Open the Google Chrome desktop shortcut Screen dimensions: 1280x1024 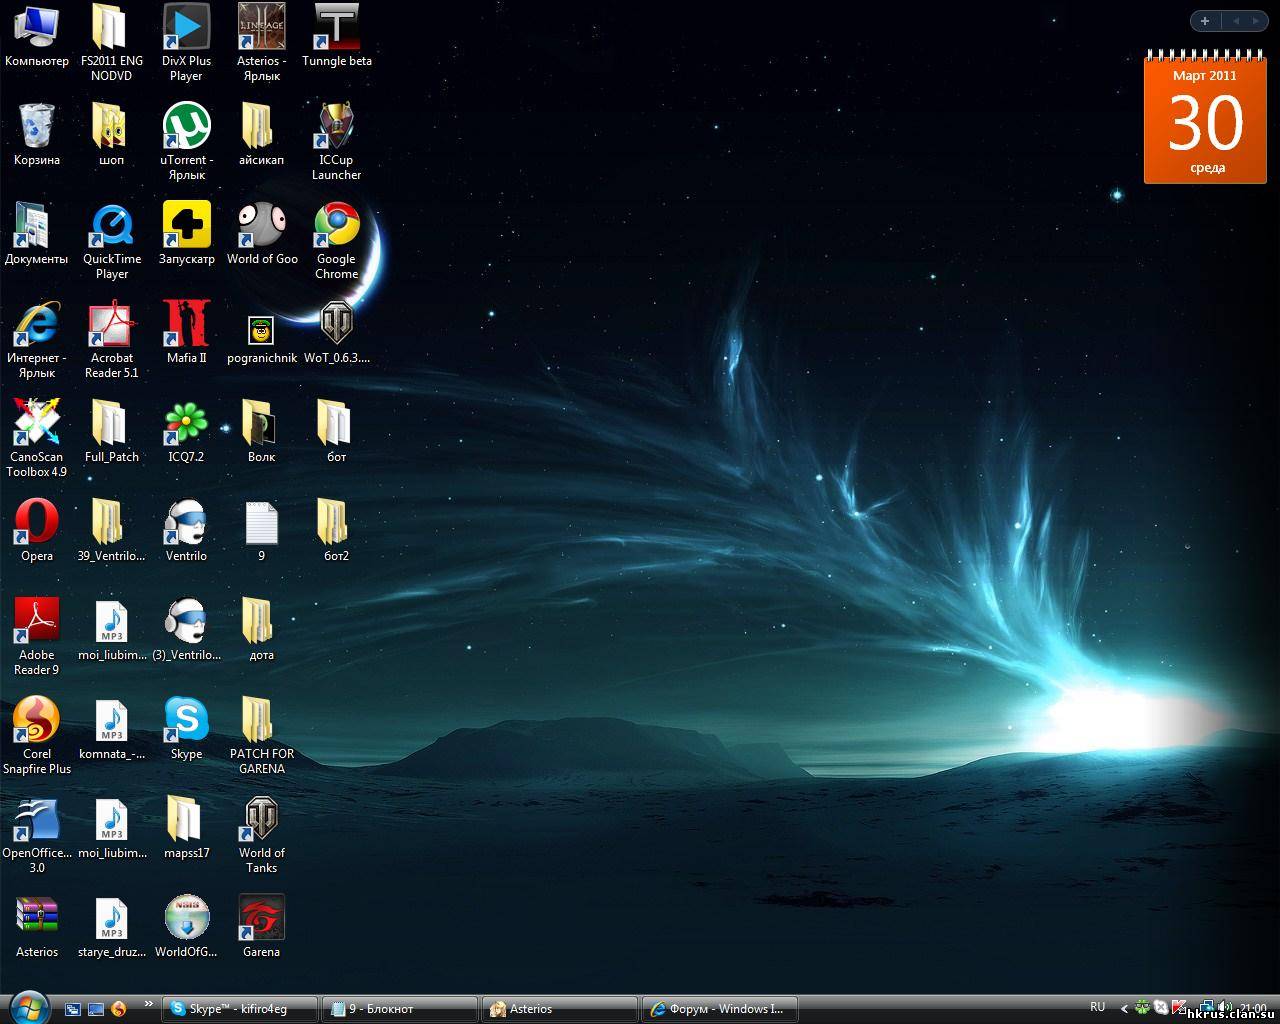coord(337,226)
